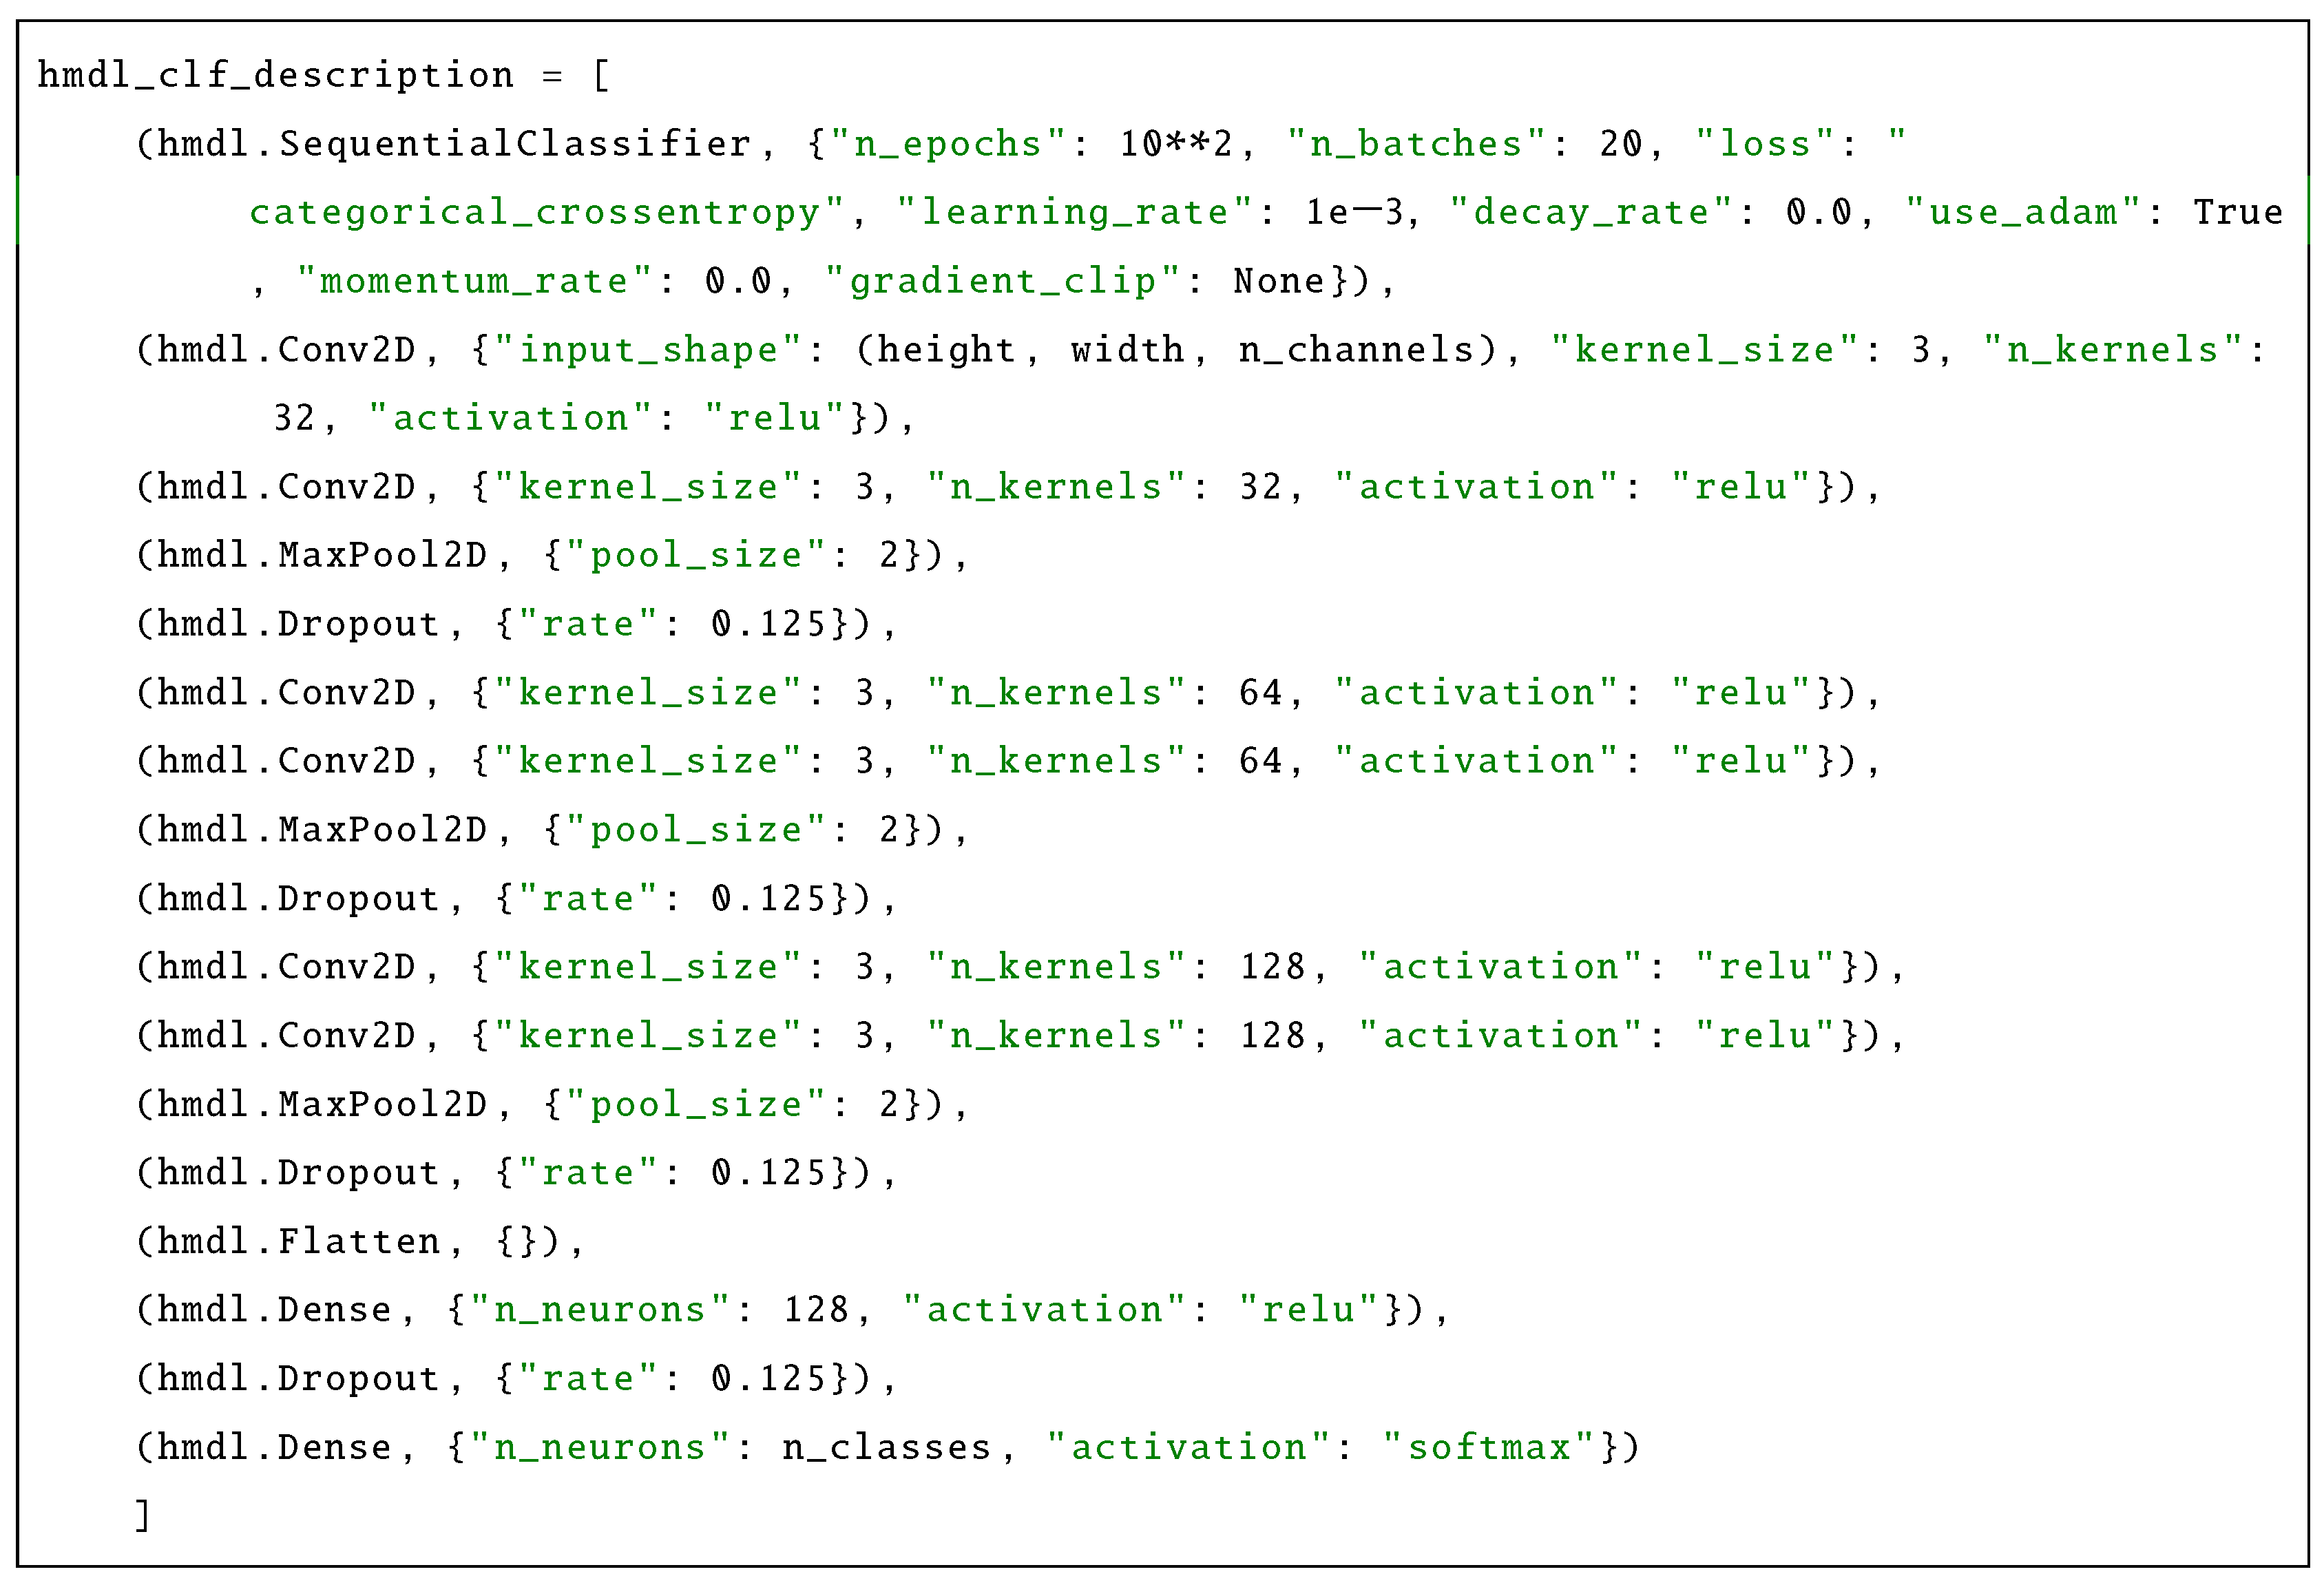Click the "use_adam" key string
This screenshot has width=2324, height=1585.
pos(2023,212)
